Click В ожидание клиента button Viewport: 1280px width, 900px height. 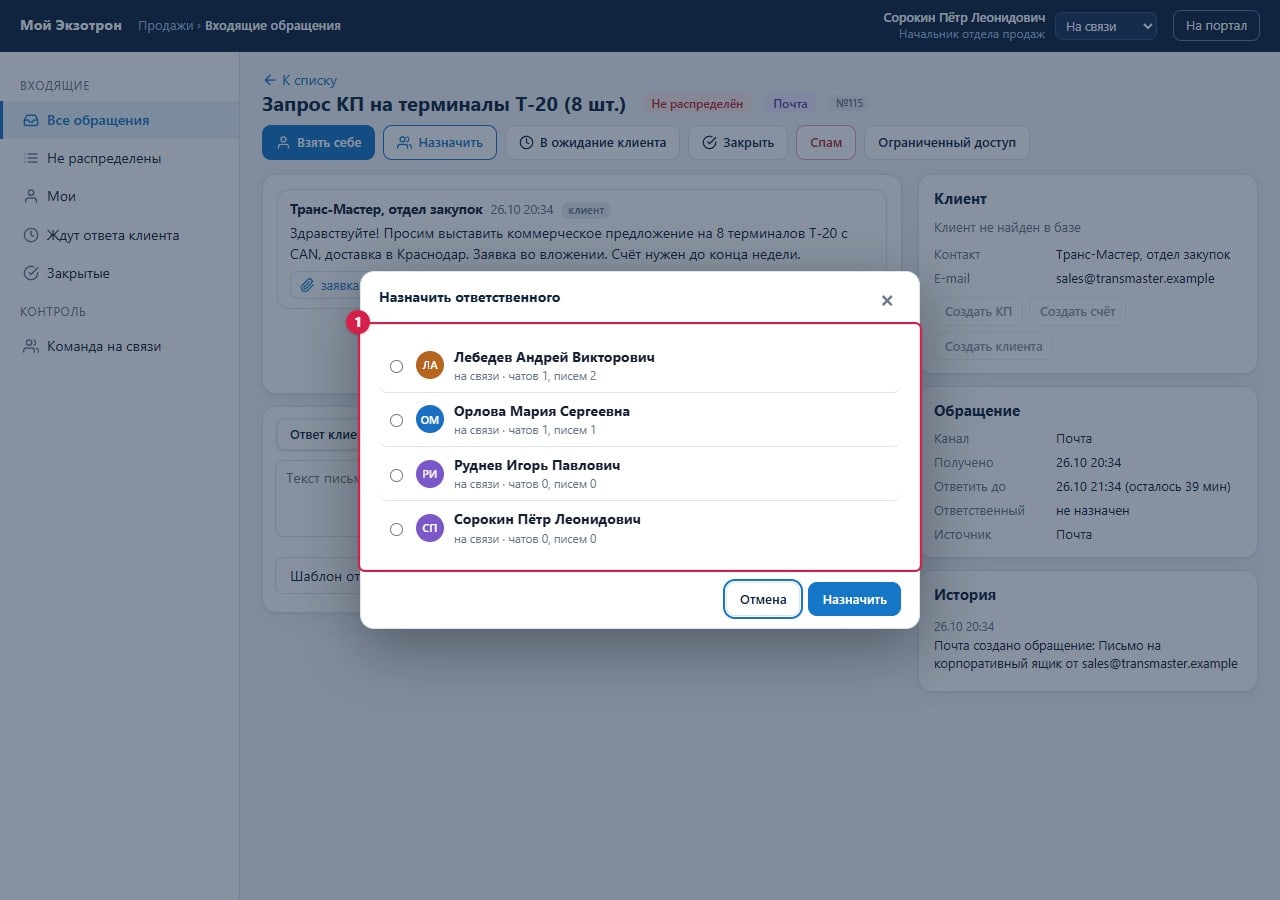click(593, 142)
